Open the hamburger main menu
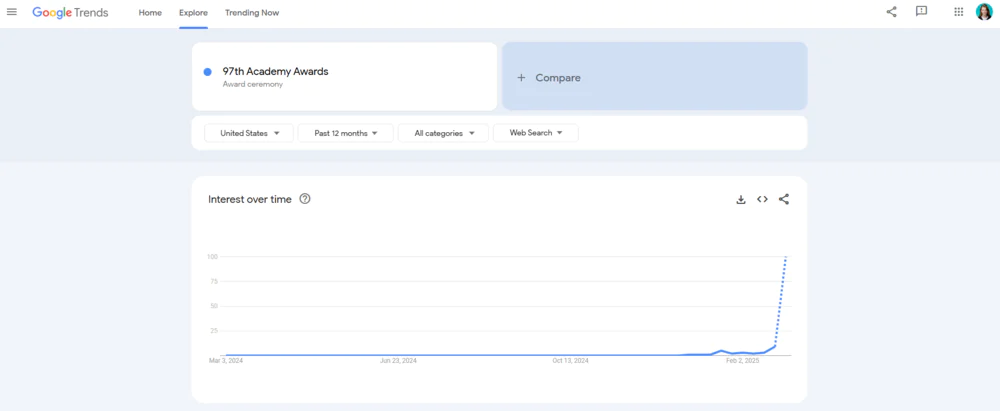Screen dimensions: 1000x411 (11, 12)
